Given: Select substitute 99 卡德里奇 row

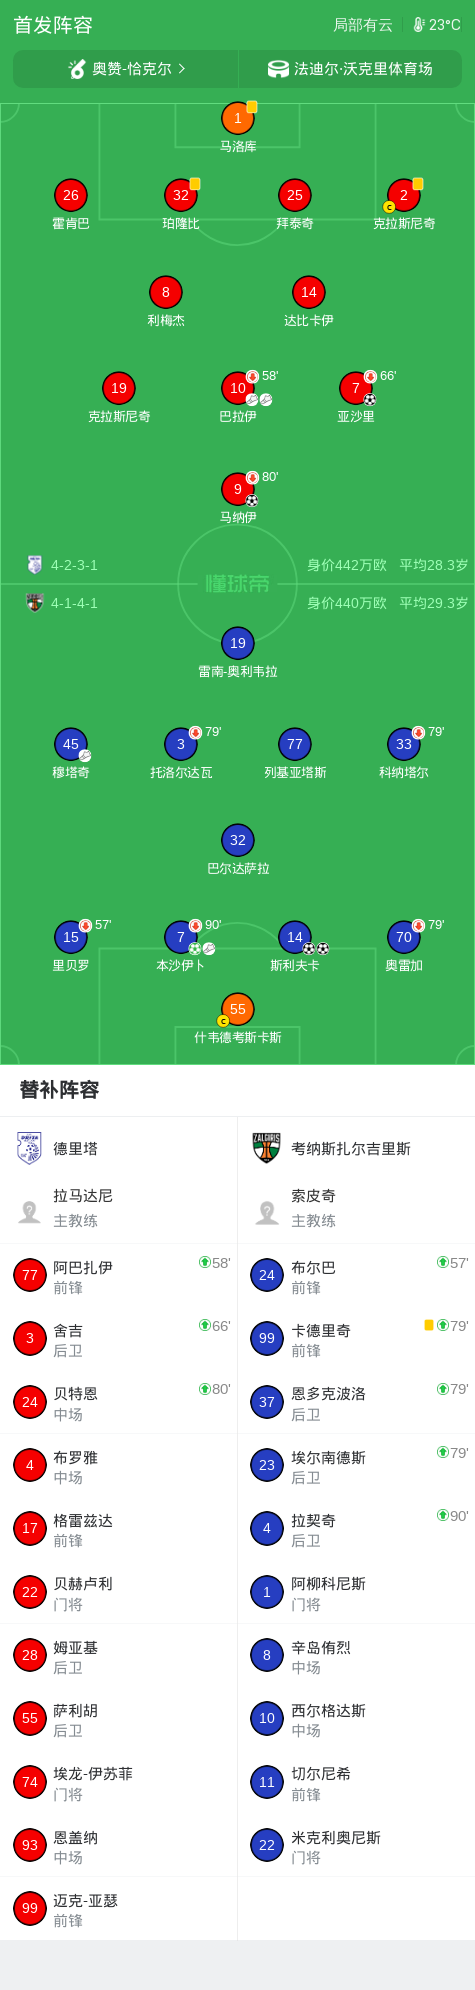Looking at the screenshot, I should click(x=356, y=1338).
